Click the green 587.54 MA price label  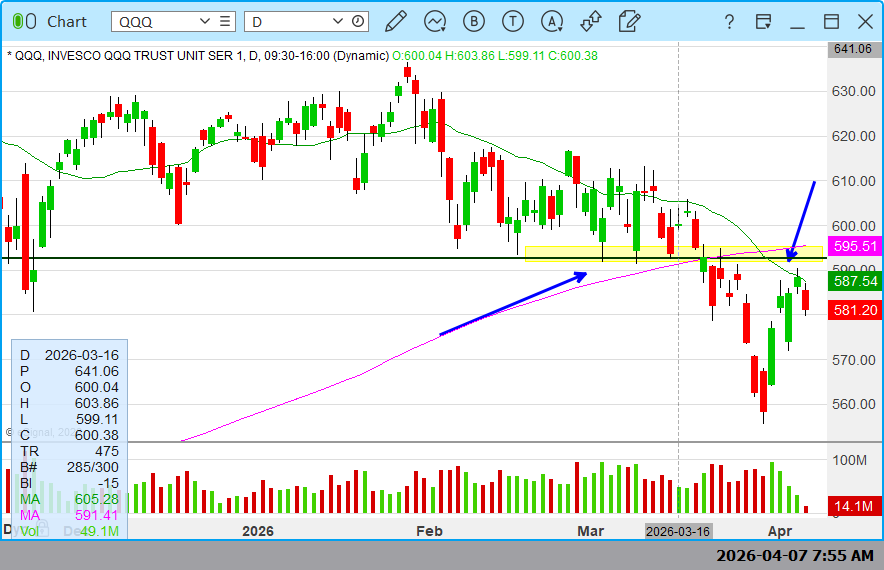855,281
